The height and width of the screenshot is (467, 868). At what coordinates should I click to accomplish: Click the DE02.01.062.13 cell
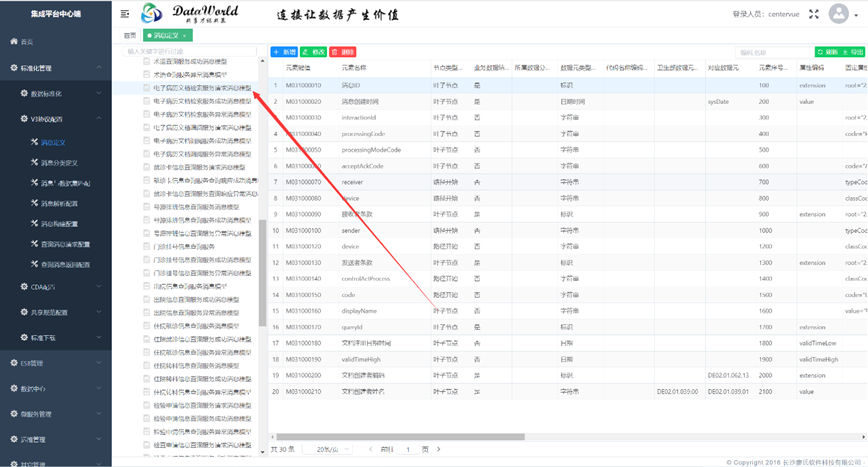coord(728,376)
